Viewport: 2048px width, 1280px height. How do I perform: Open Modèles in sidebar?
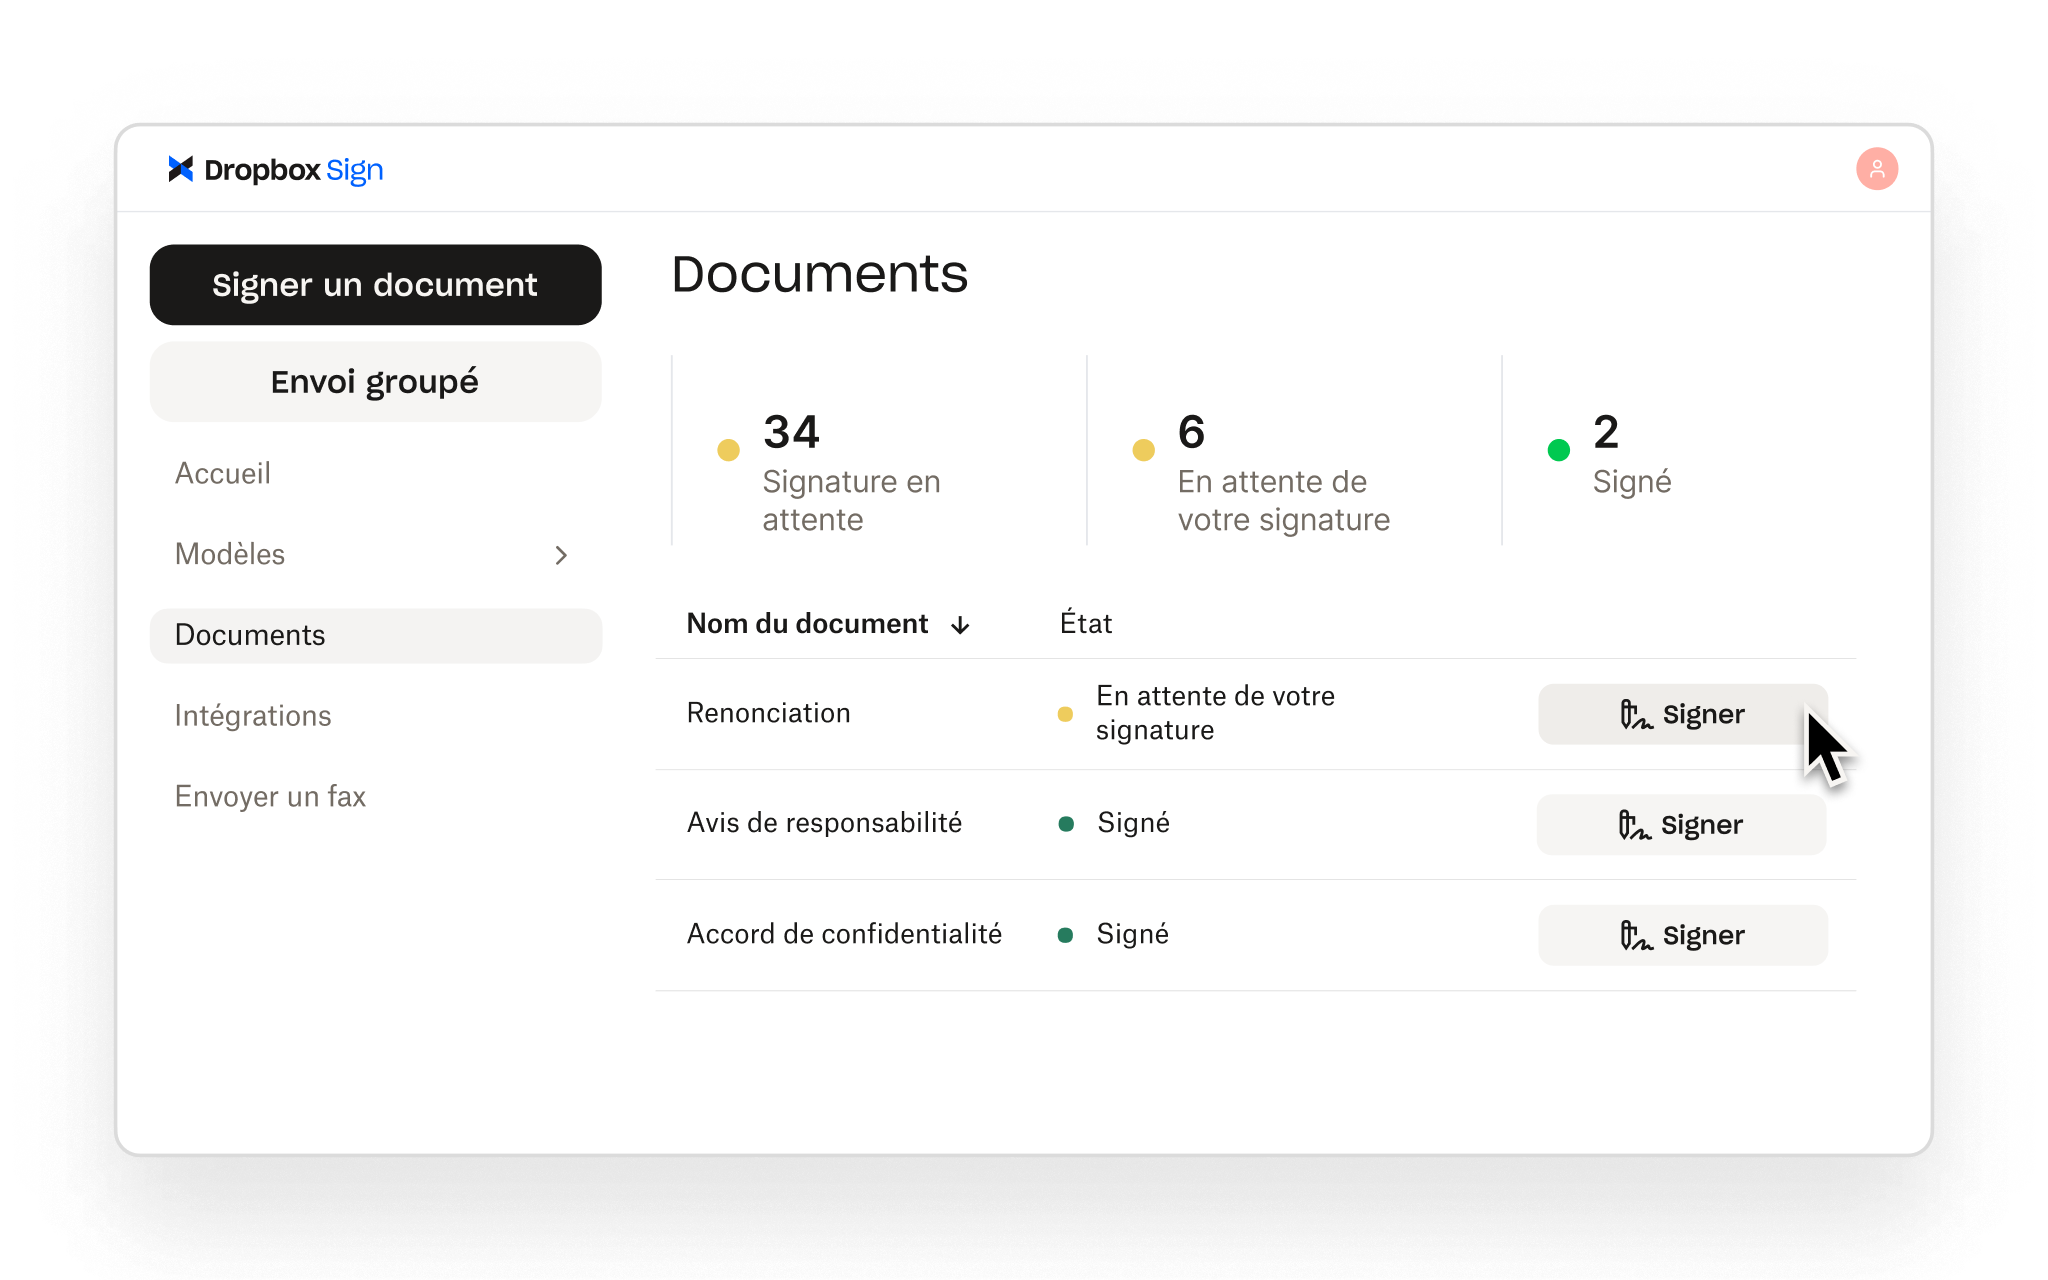click(x=230, y=554)
